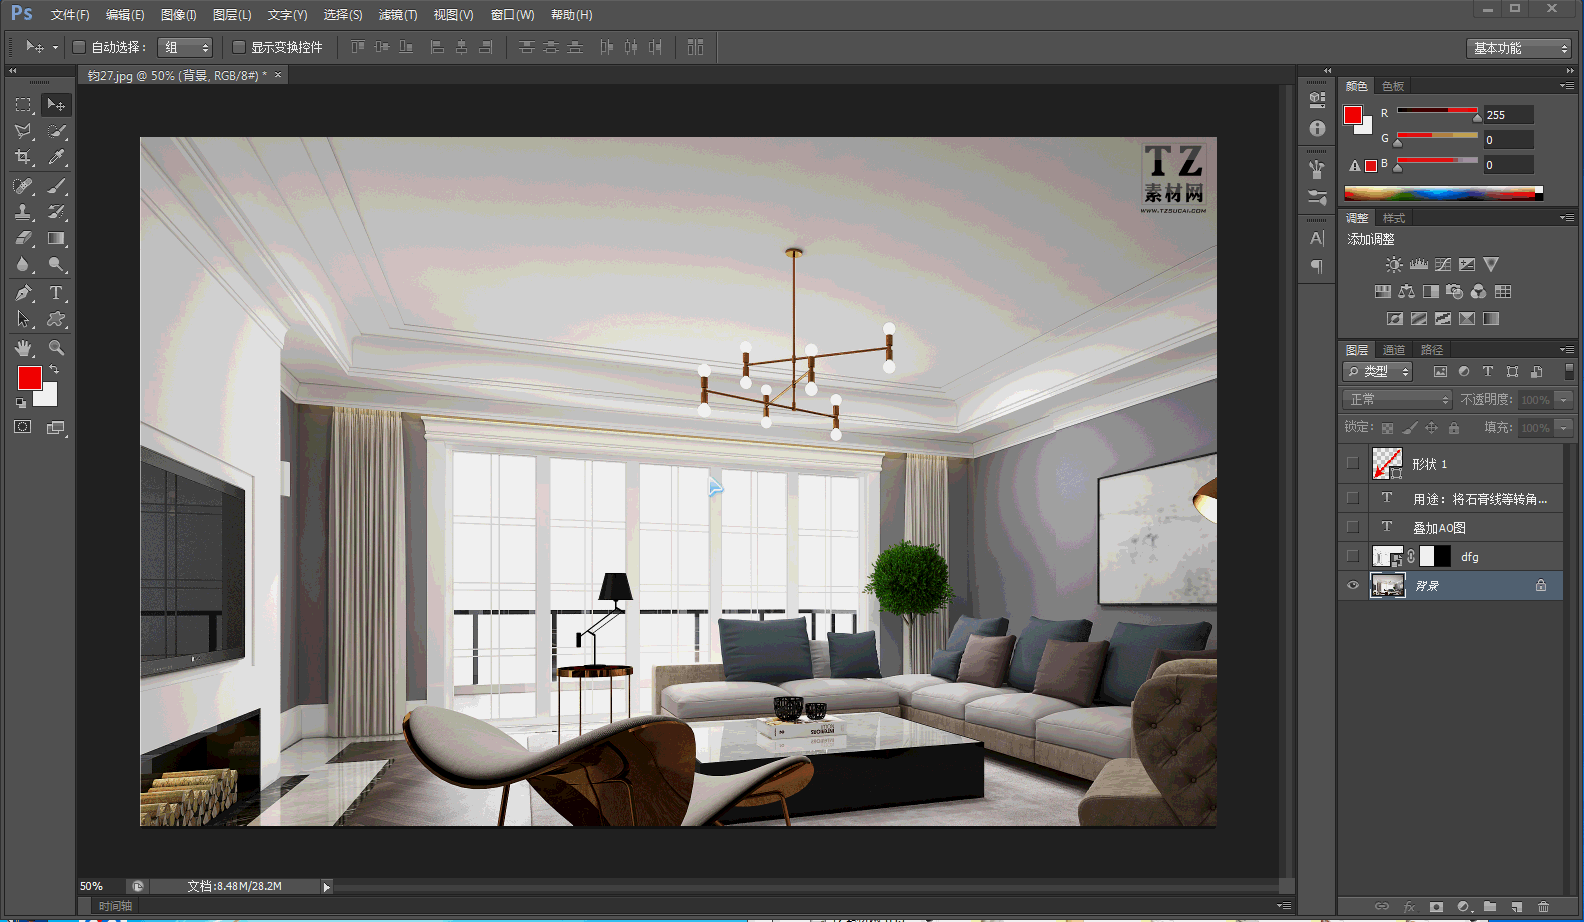This screenshot has width=1584, height=922.
Task: Show the 用途 text layer
Action: 1353,497
